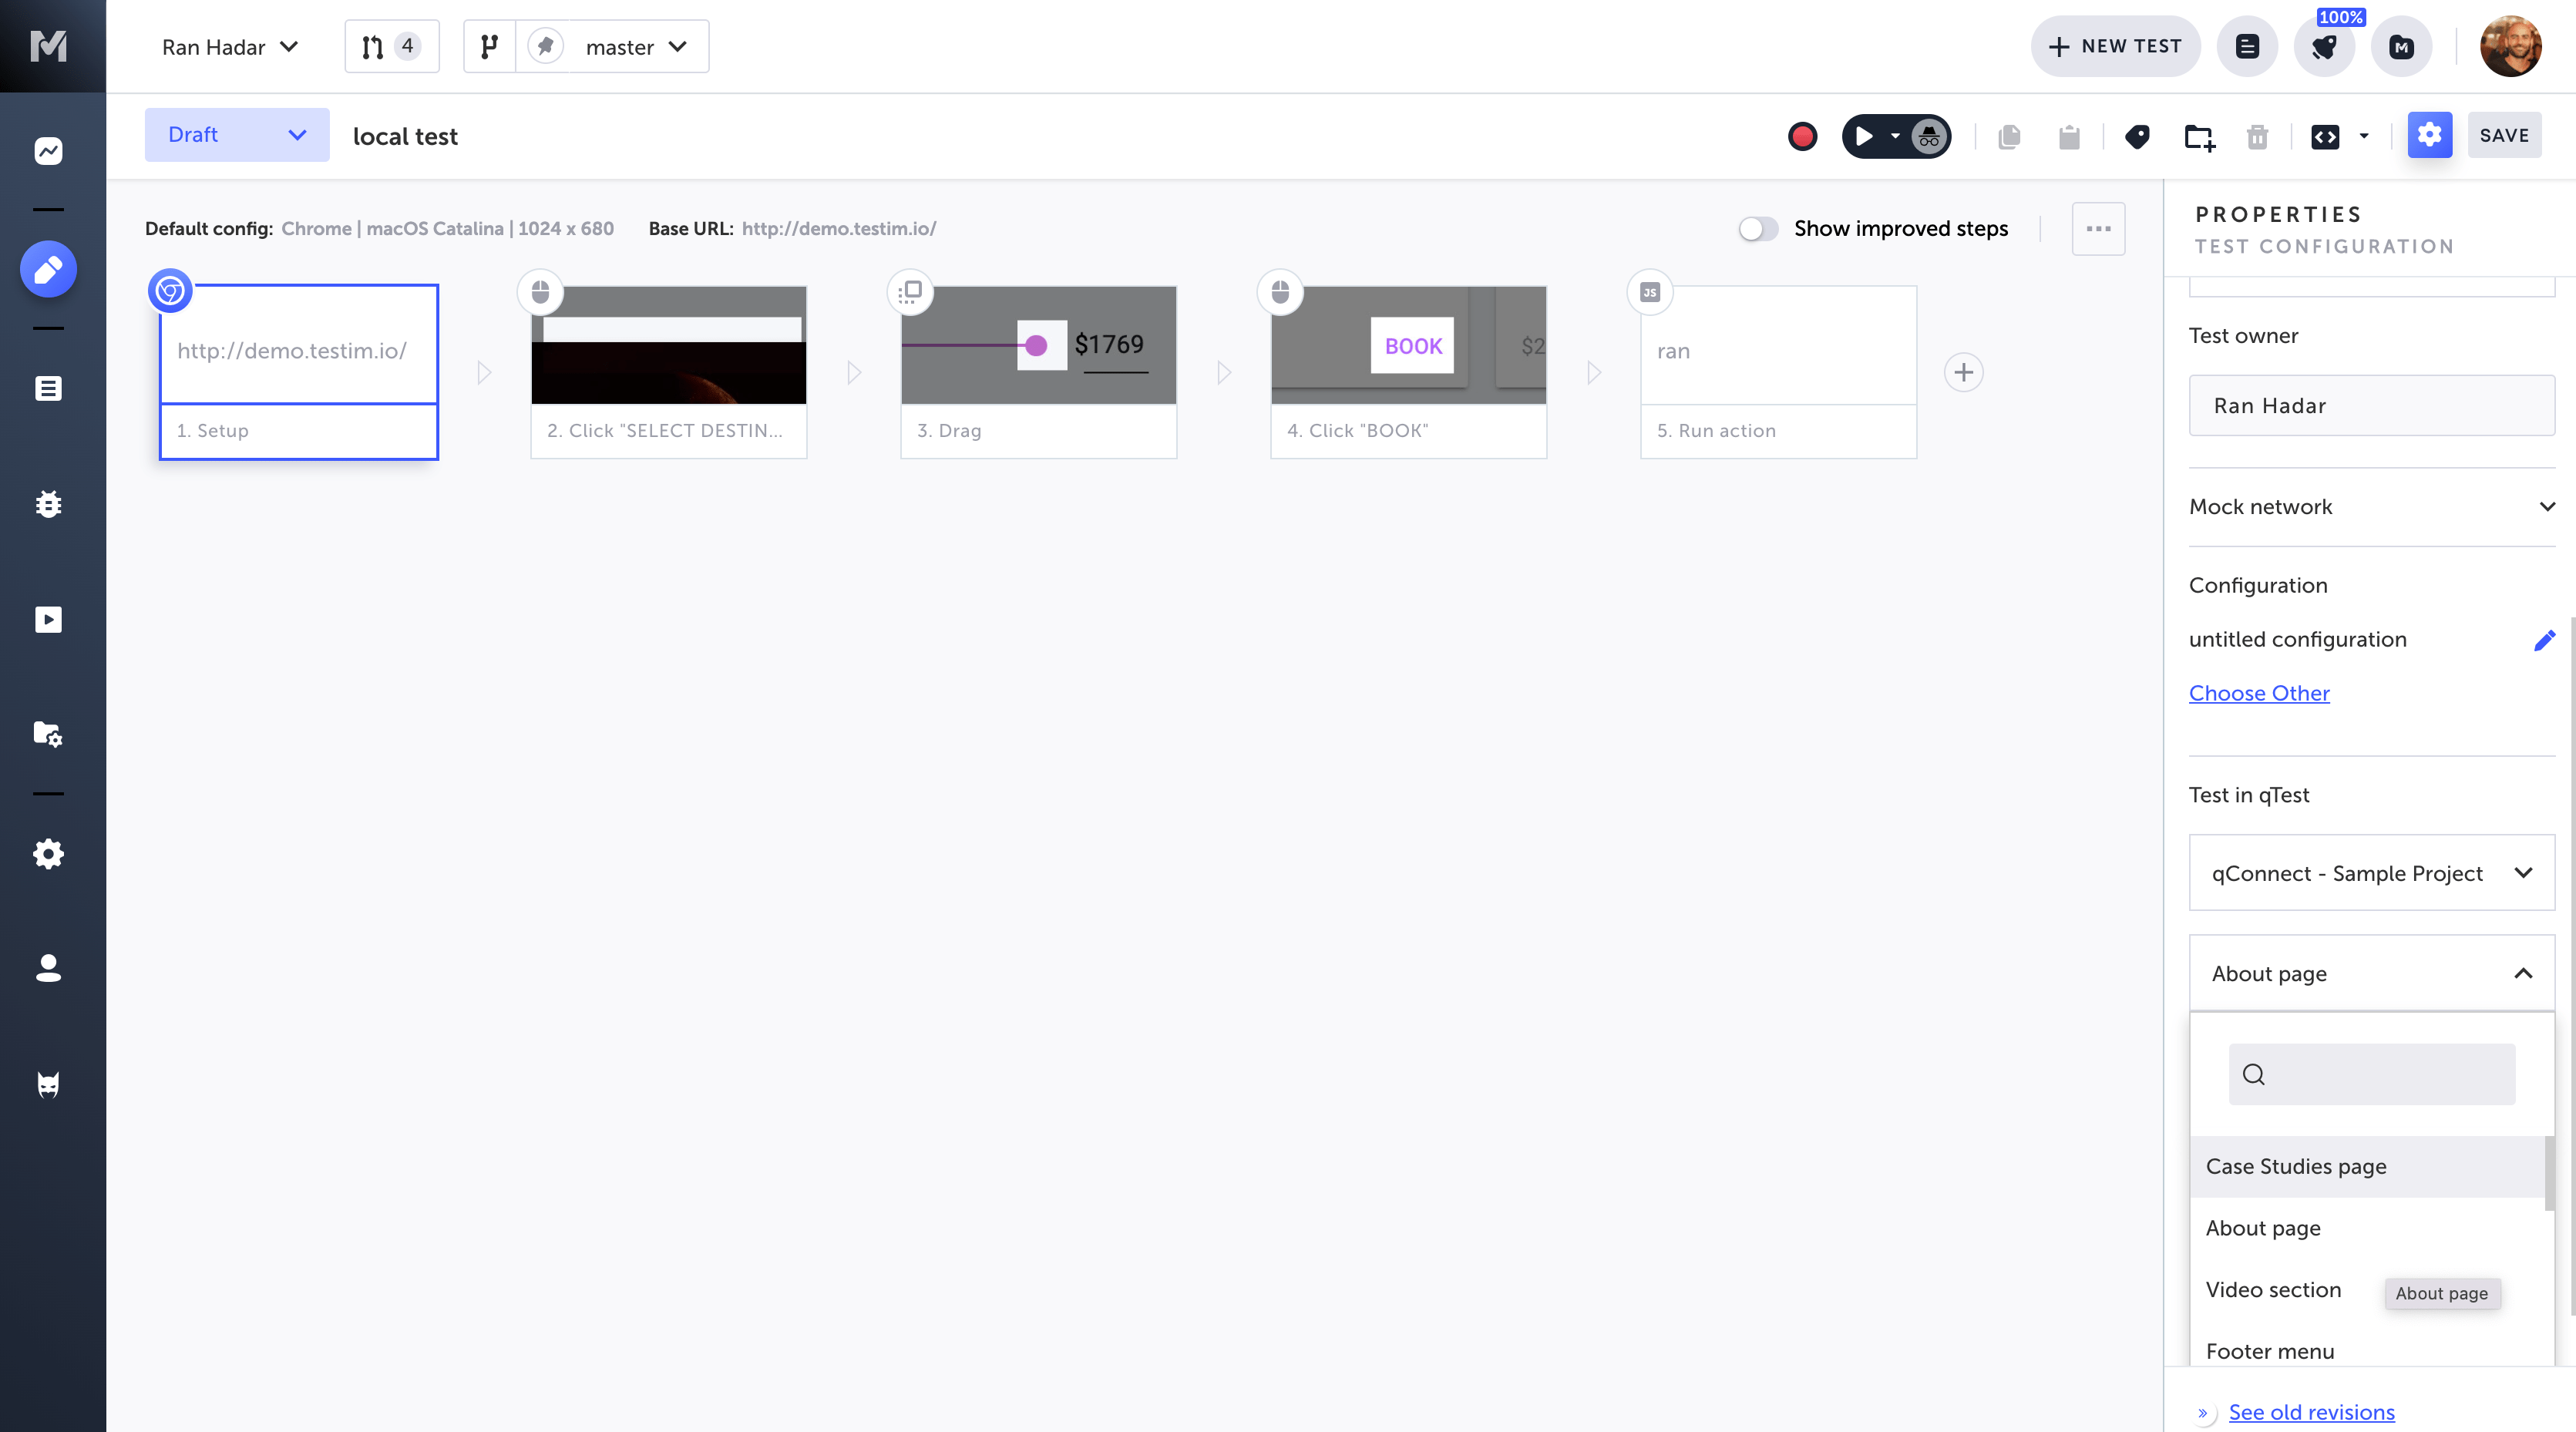Click the red record button
Image resolution: width=2576 pixels, height=1432 pixels.
click(1802, 136)
